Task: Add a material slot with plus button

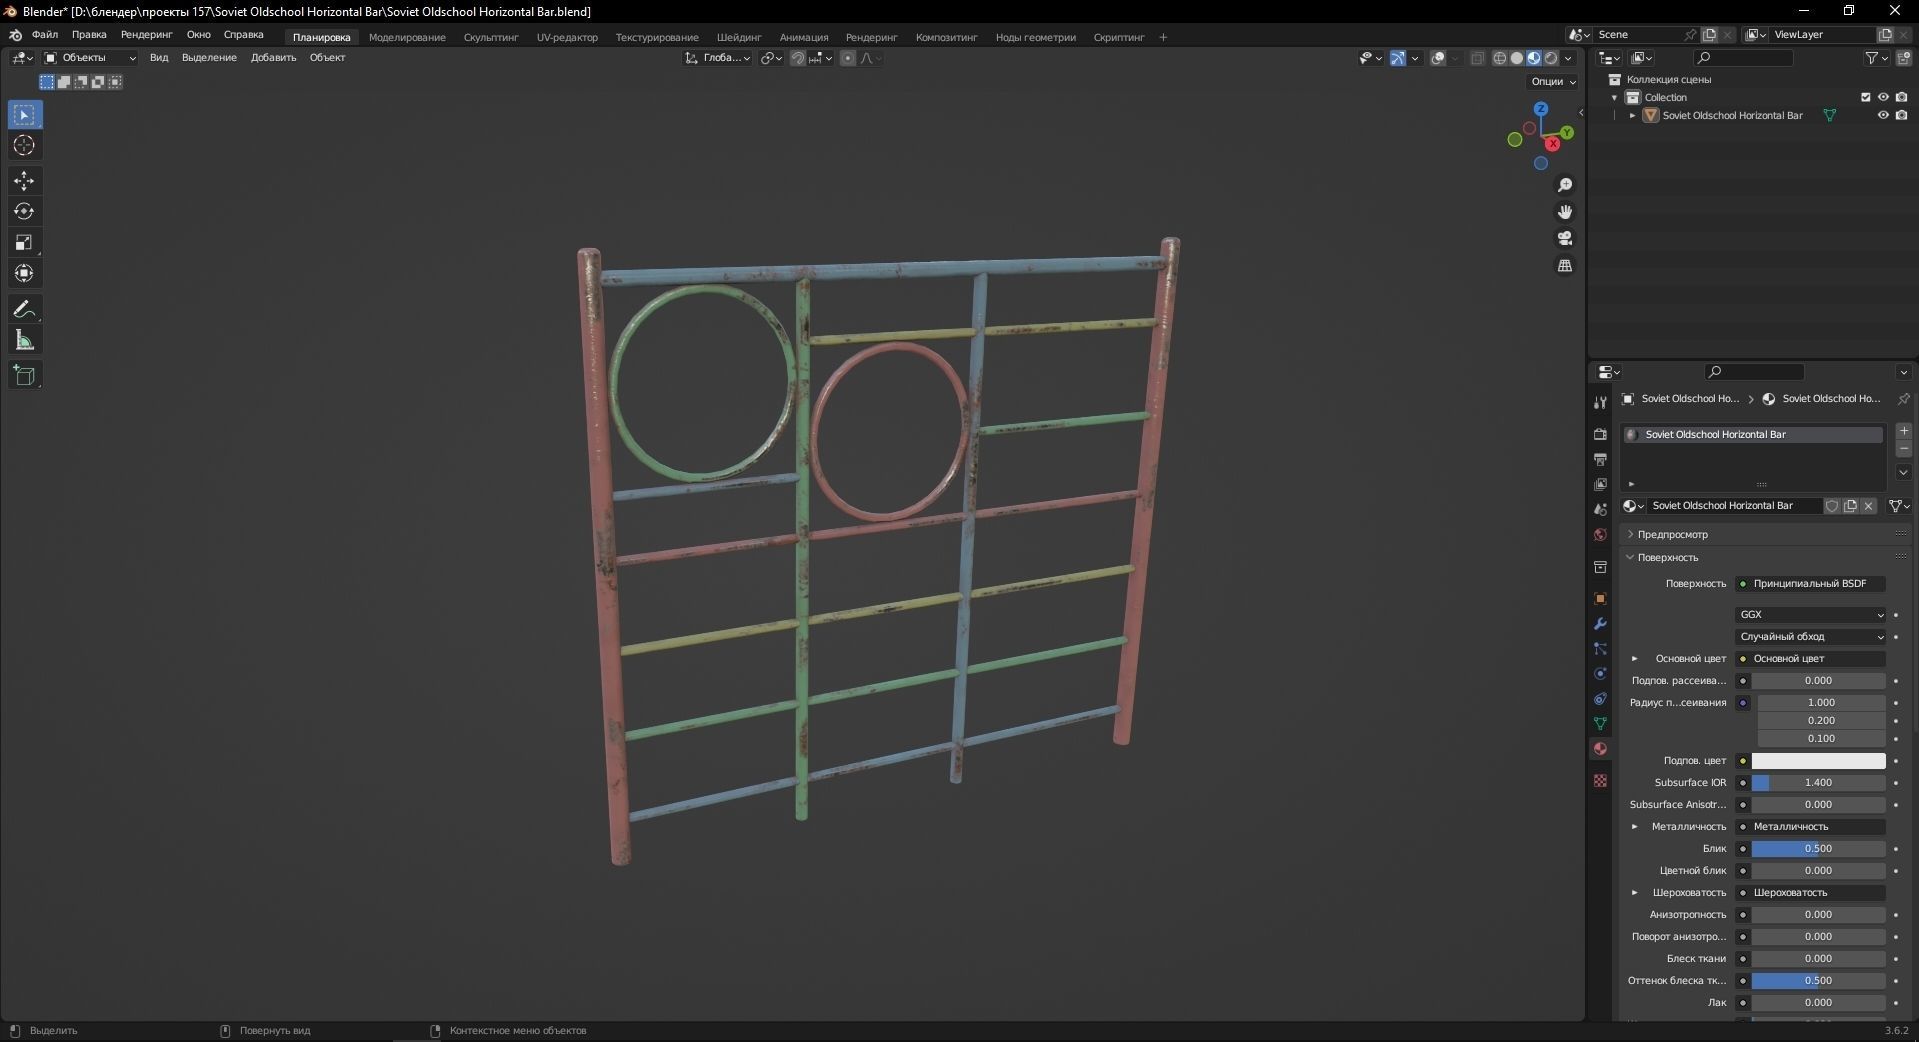Action: click(1904, 431)
